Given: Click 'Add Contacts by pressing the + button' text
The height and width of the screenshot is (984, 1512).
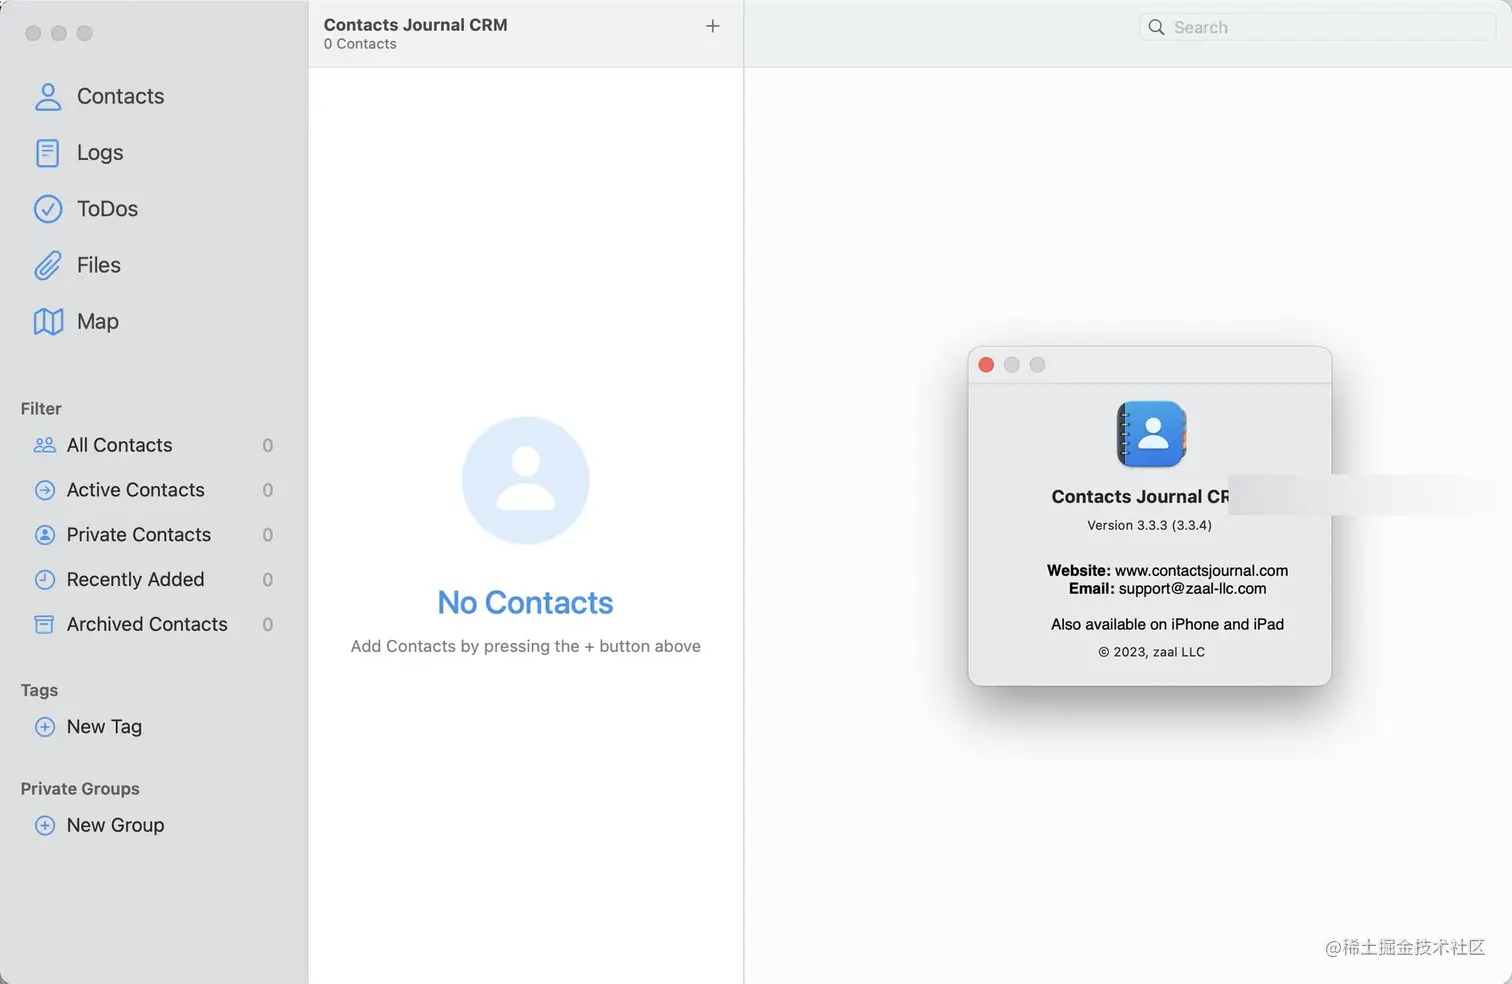Looking at the screenshot, I should [525, 646].
